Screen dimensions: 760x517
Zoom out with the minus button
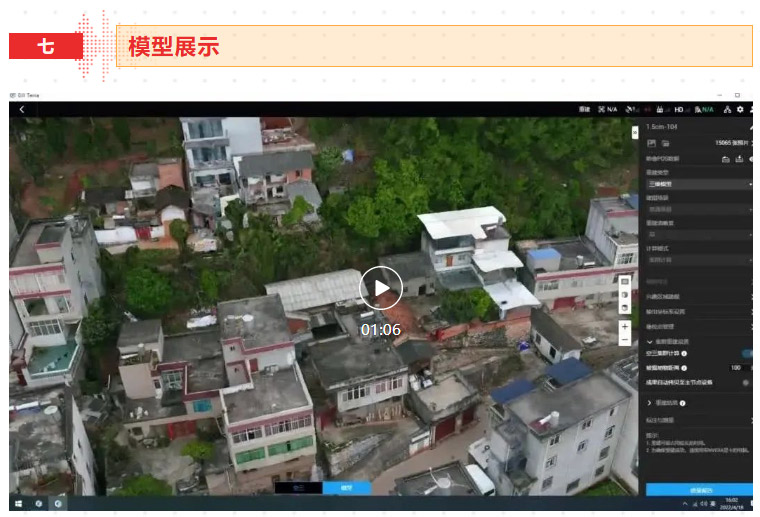(x=625, y=340)
